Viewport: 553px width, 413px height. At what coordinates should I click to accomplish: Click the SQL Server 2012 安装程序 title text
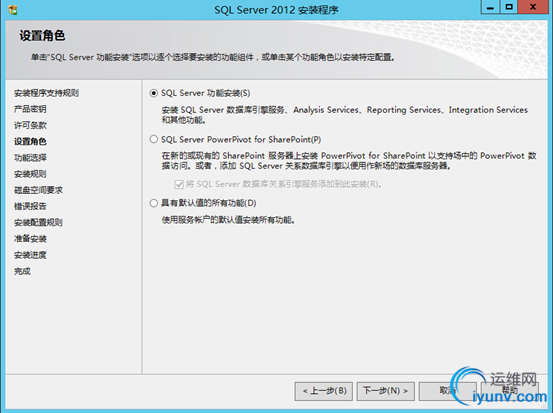pyautogui.click(x=276, y=10)
